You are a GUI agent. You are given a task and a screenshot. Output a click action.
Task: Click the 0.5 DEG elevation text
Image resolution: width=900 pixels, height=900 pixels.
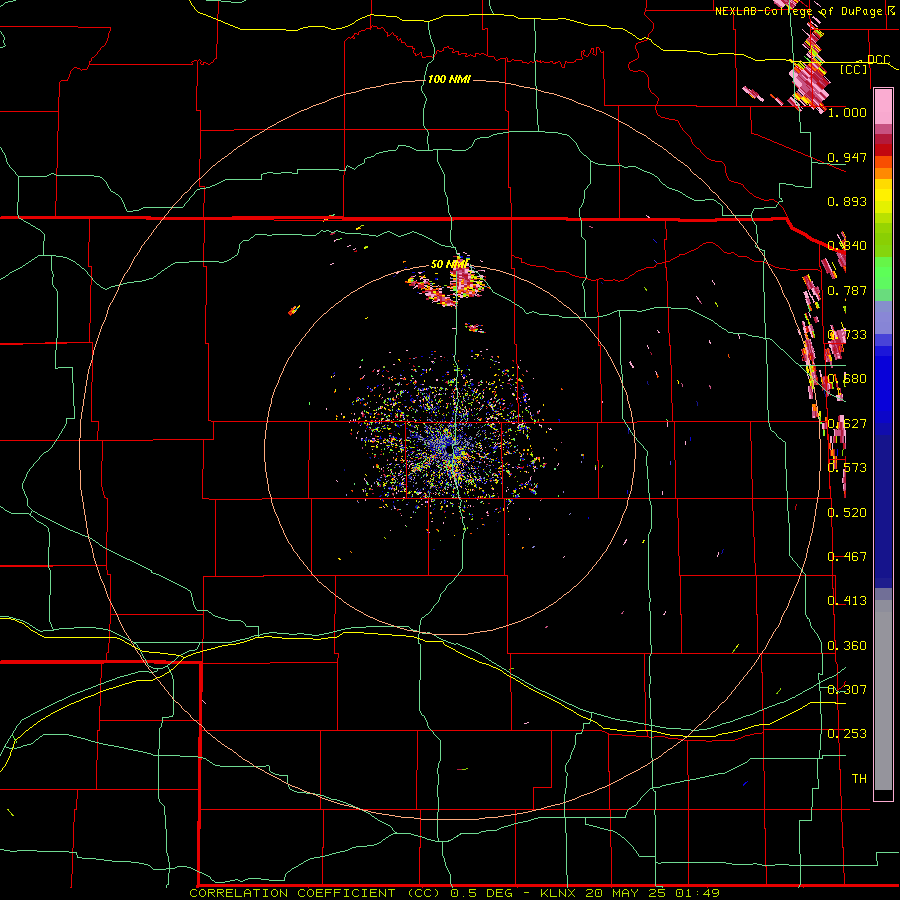point(484,893)
